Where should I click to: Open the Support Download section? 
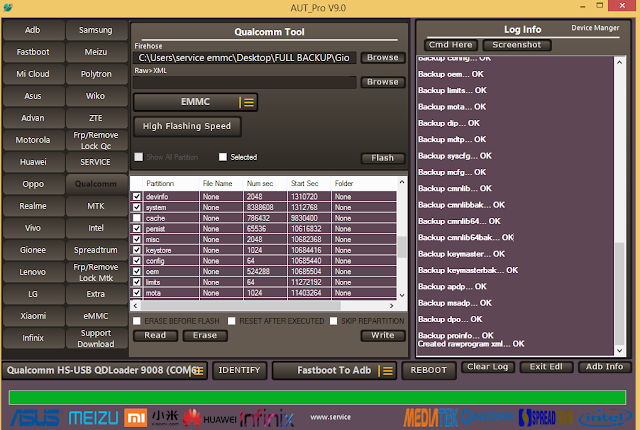(x=96, y=339)
